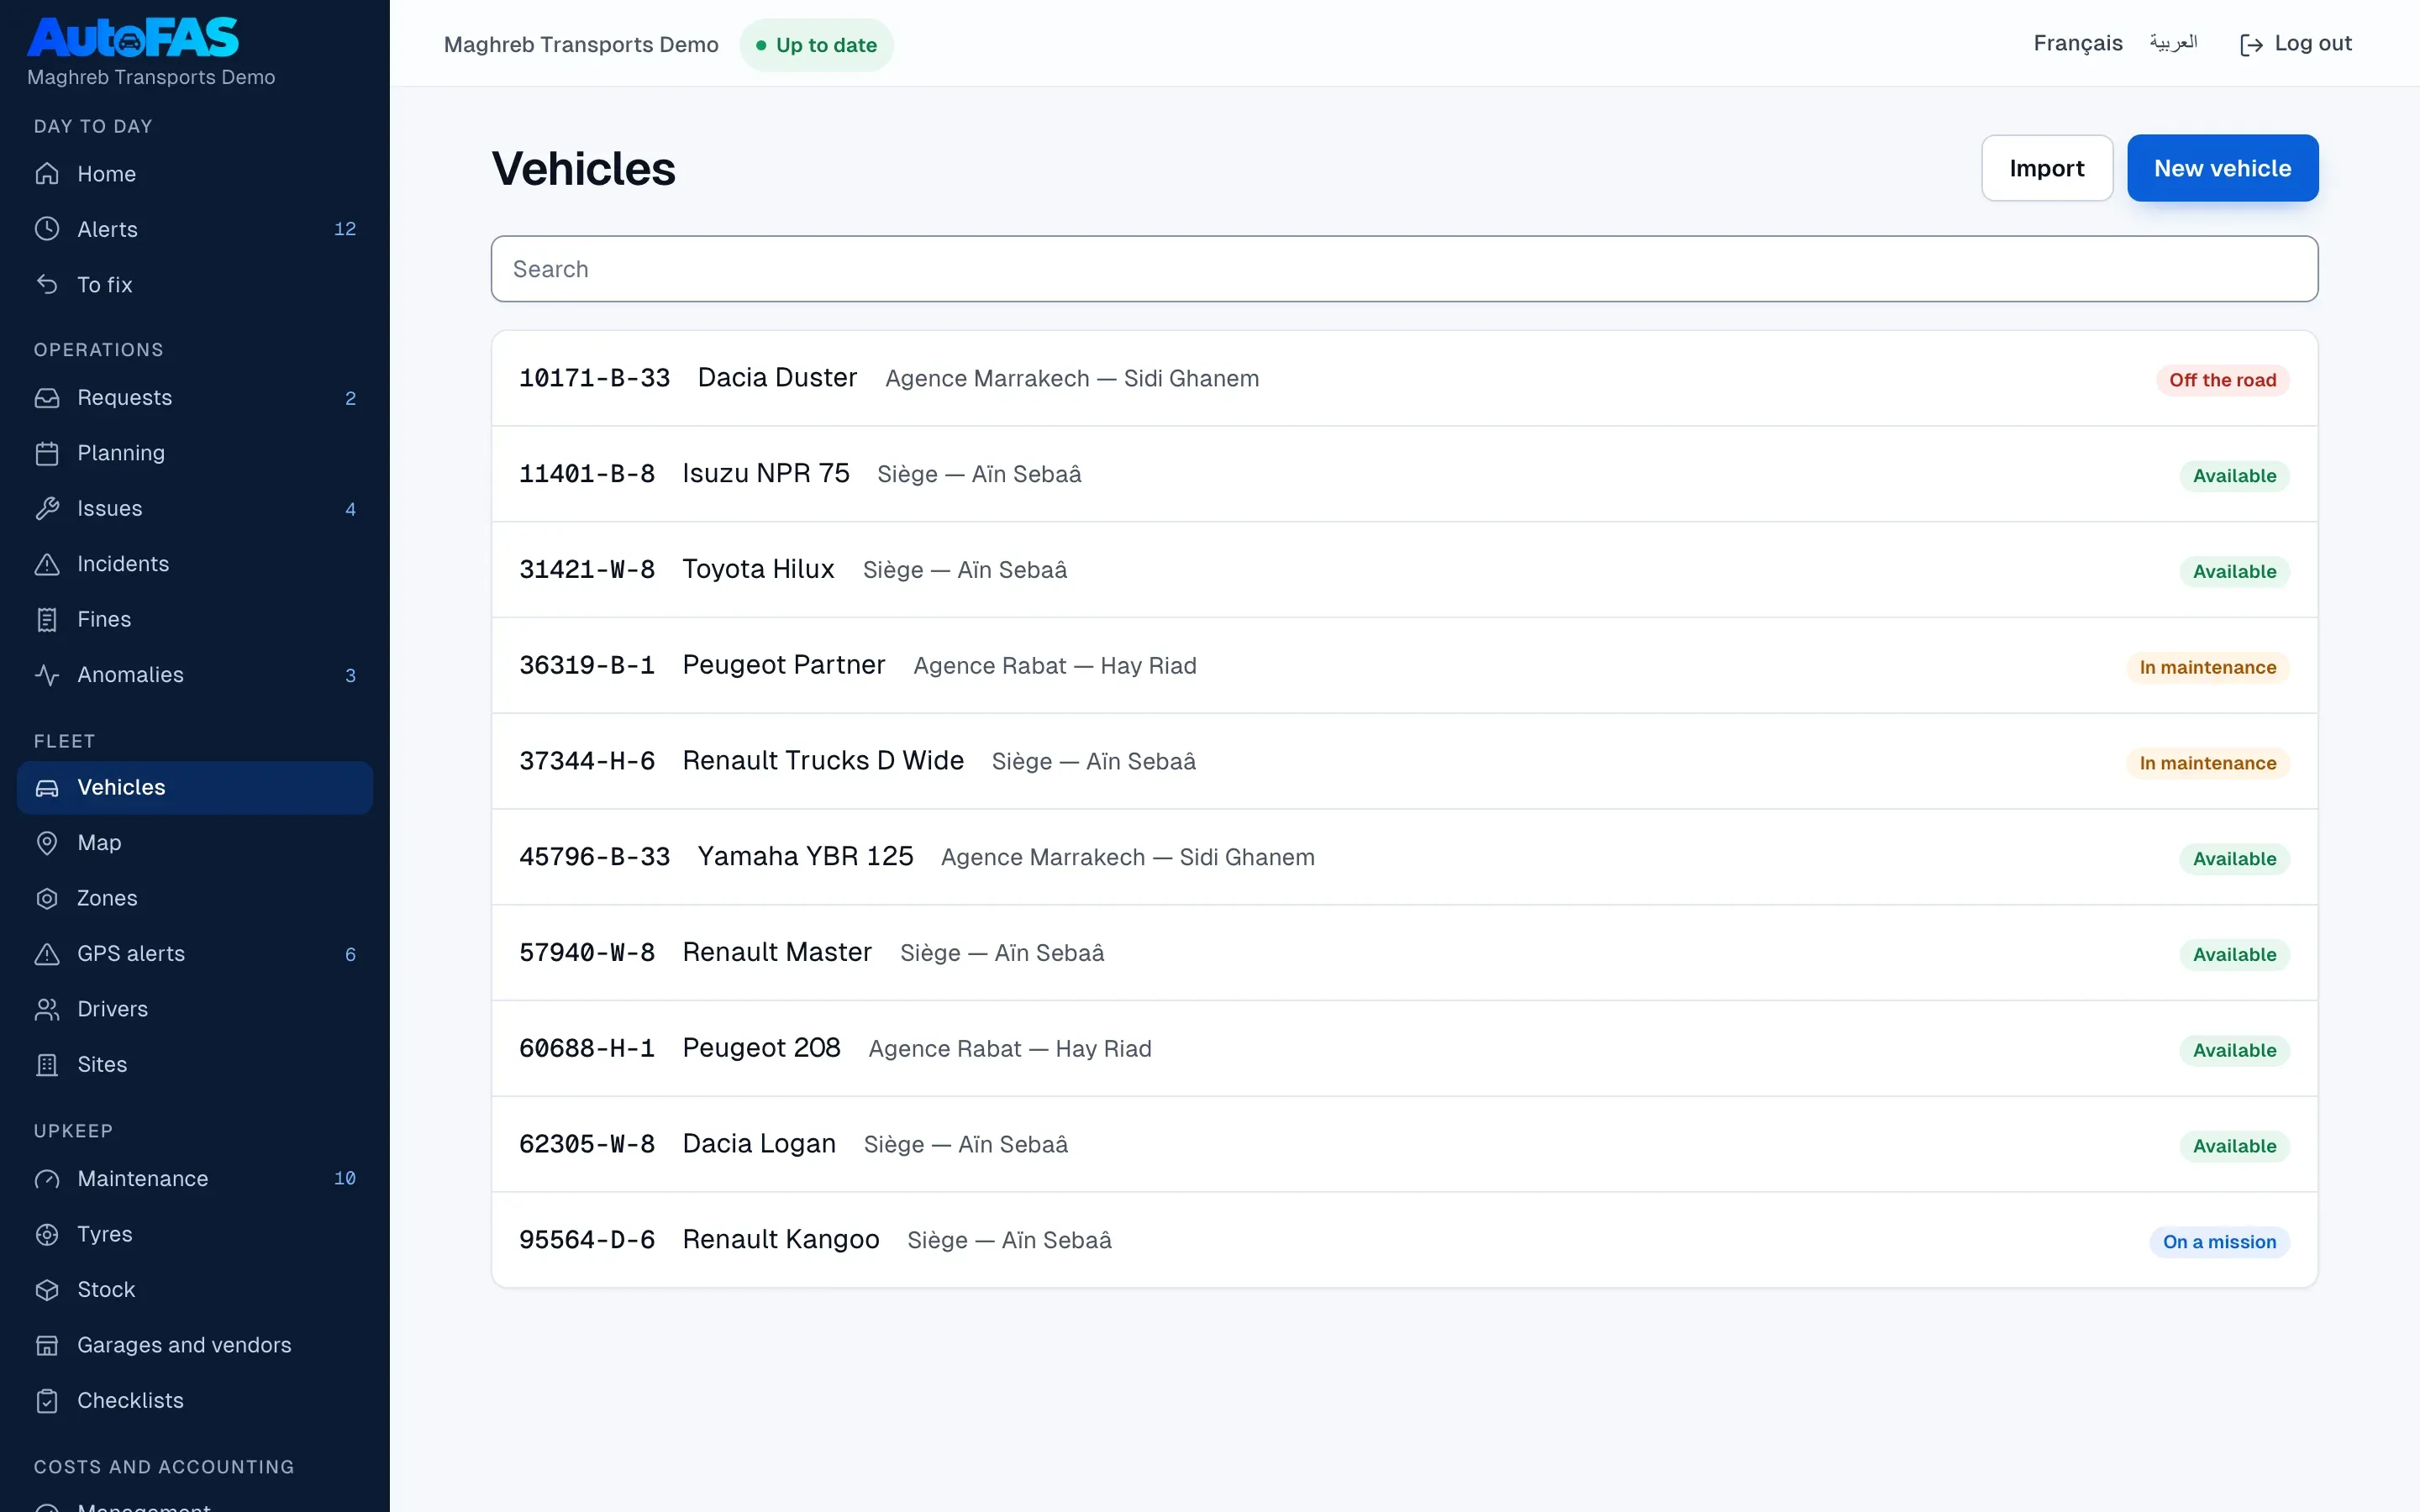The width and height of the screenshot is (2420, 1512).
Task: Click the Incidents warning triangle icon
Action: click(x=47, y=564)
